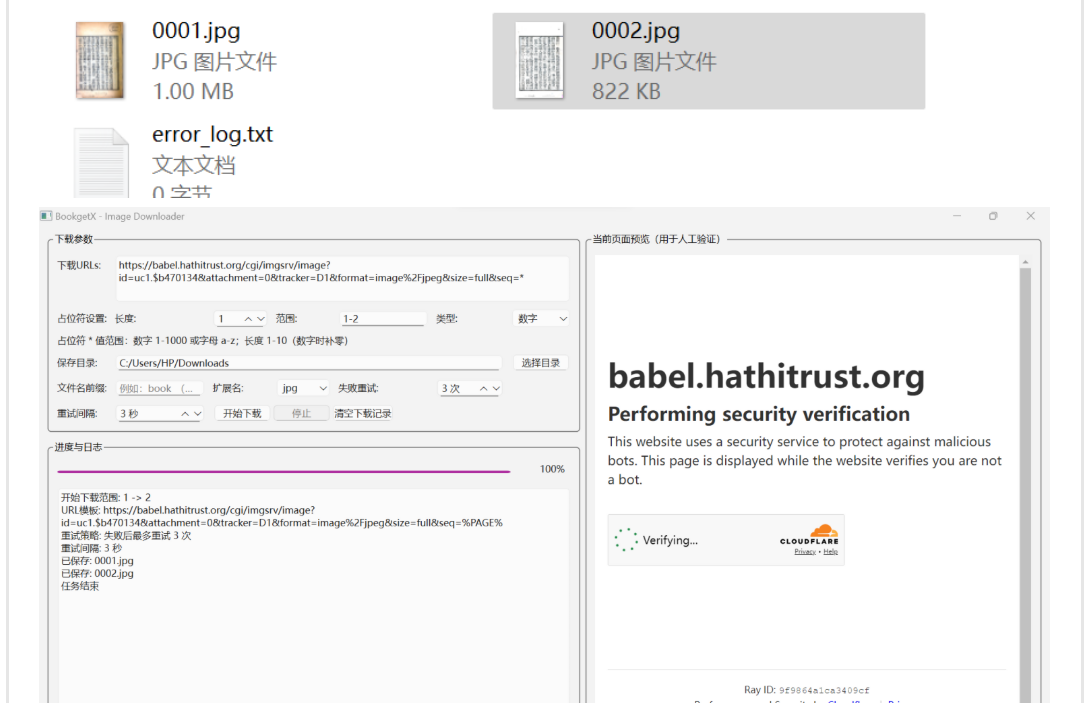This screenshot has height=703, width=1091.
Task: Click the preview pane vertical scrollbar
Action: click(x=1025, y=480)
